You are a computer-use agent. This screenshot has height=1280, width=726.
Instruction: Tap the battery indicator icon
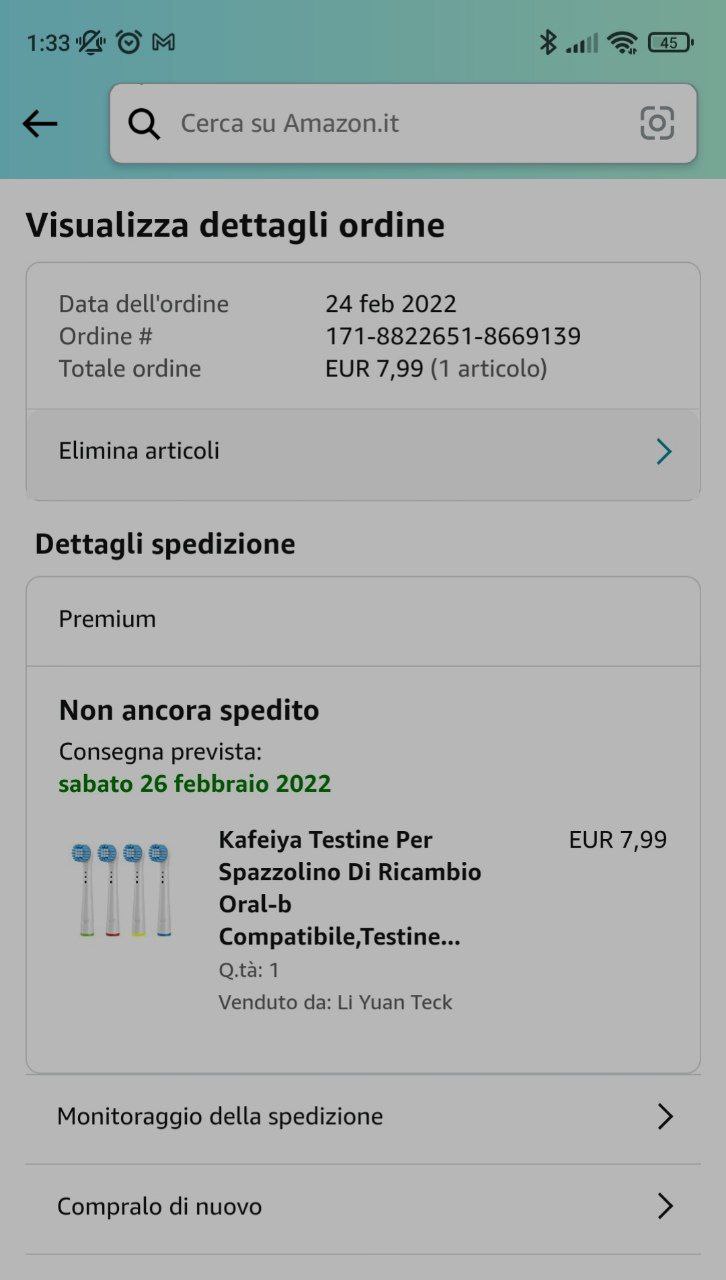[669, 42]
